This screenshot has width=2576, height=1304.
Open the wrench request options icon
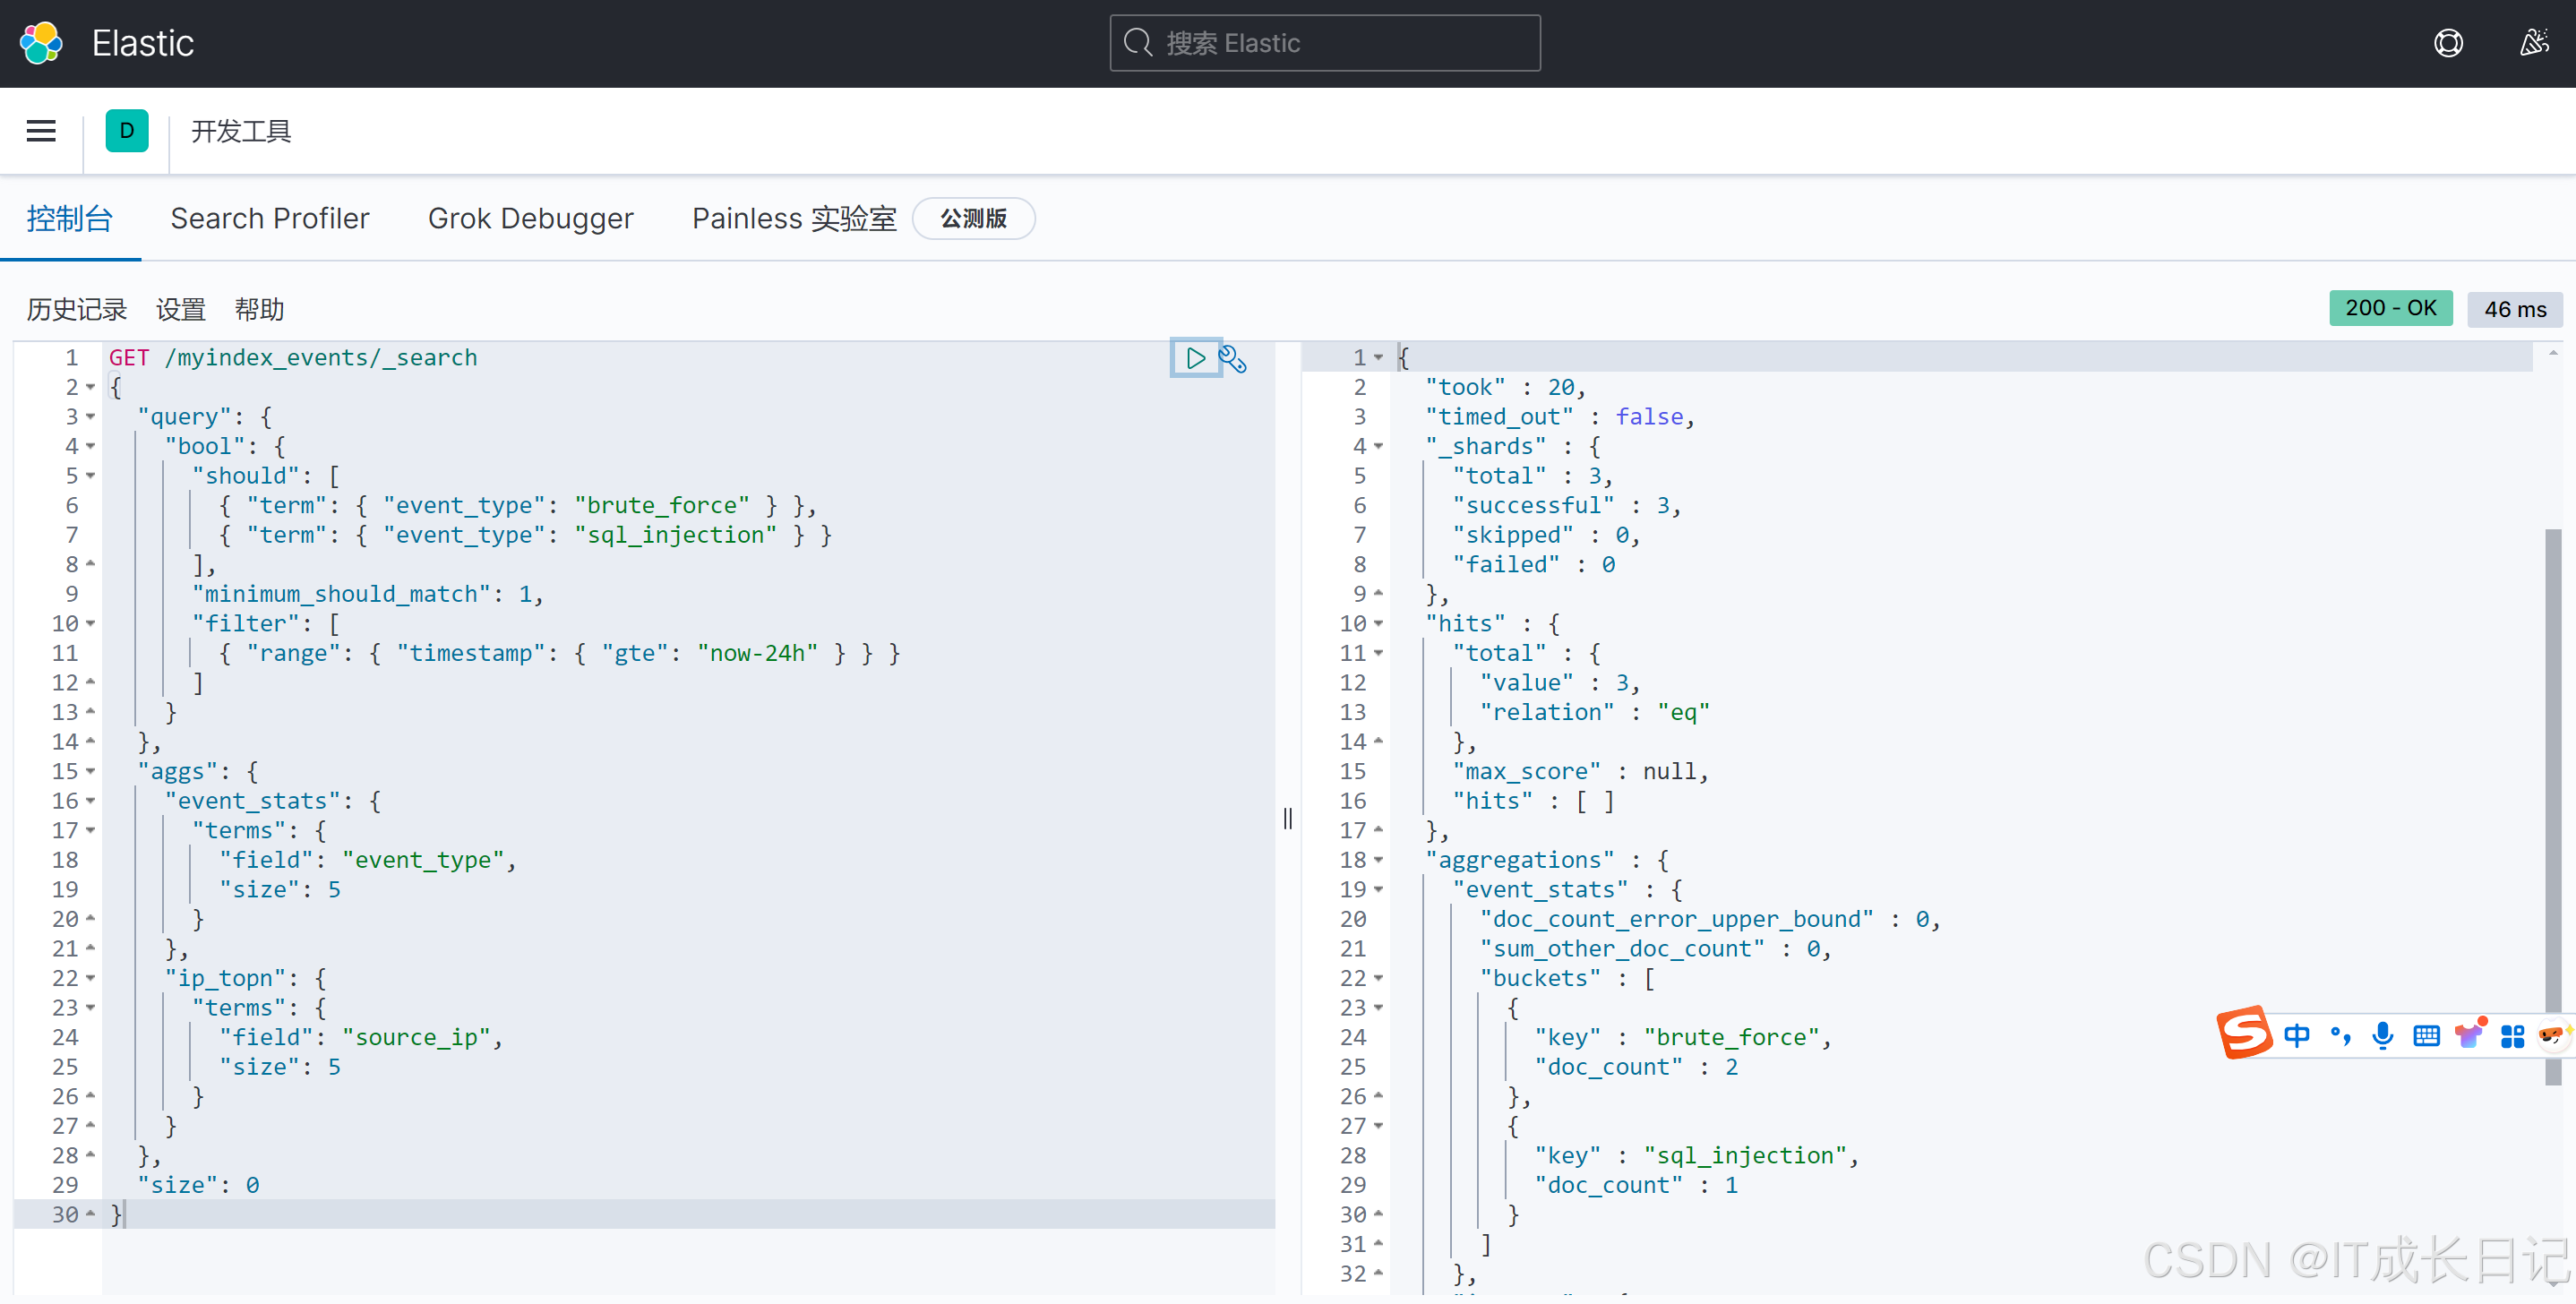(x=1233, y=359)
